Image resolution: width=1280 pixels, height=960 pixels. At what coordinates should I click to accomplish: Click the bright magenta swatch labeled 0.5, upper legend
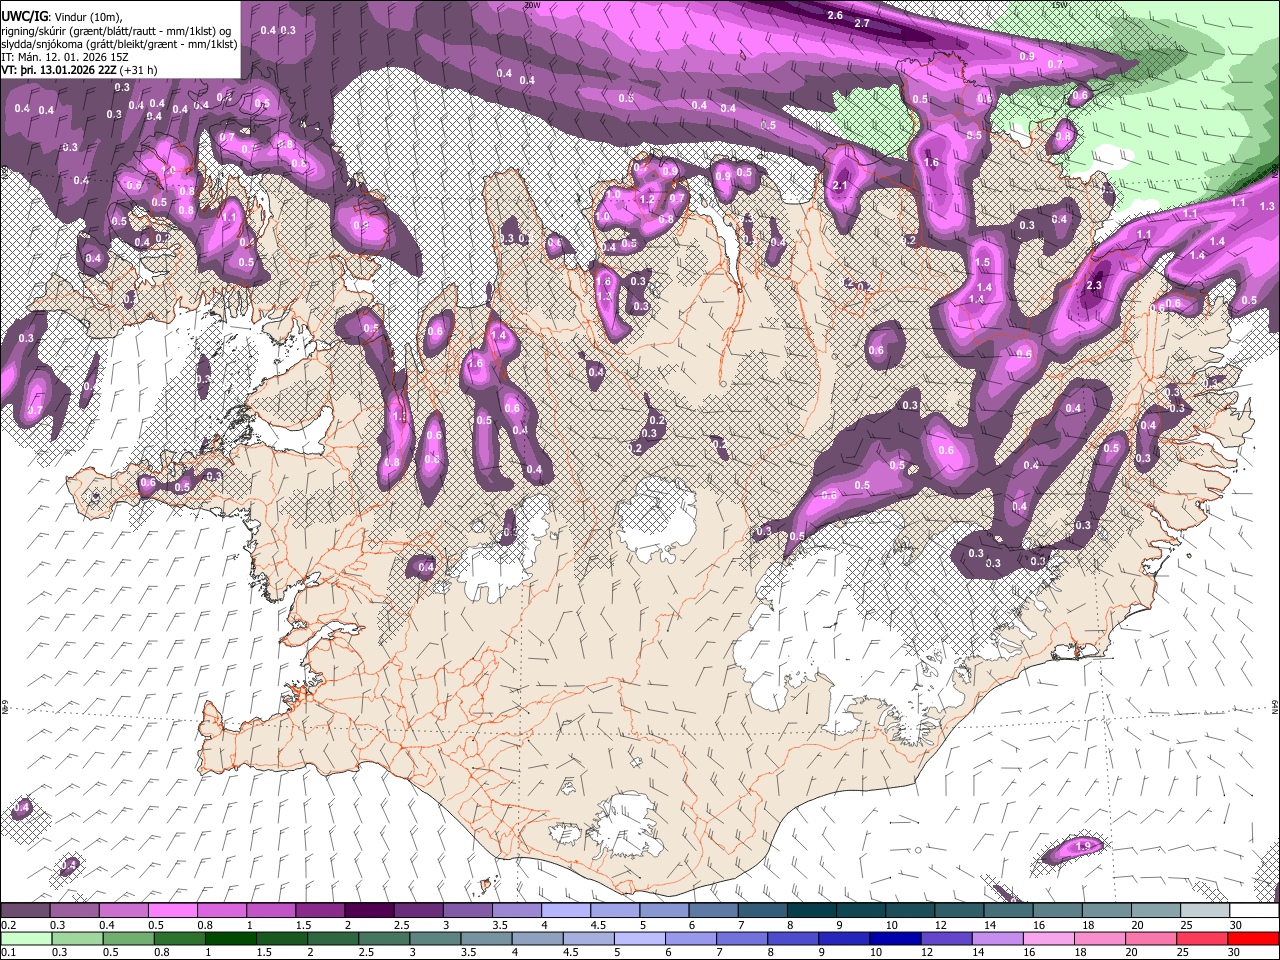172,911
